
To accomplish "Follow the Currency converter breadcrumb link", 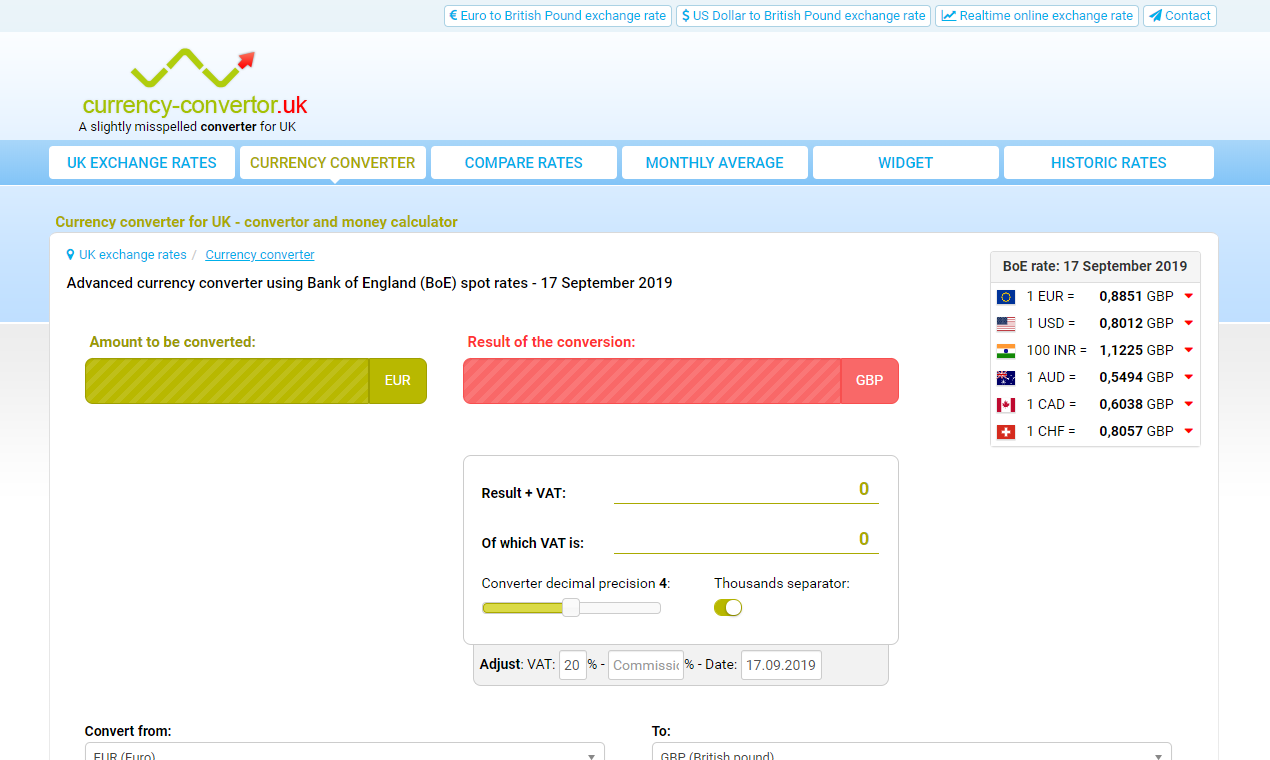I will tap(259, 254).
